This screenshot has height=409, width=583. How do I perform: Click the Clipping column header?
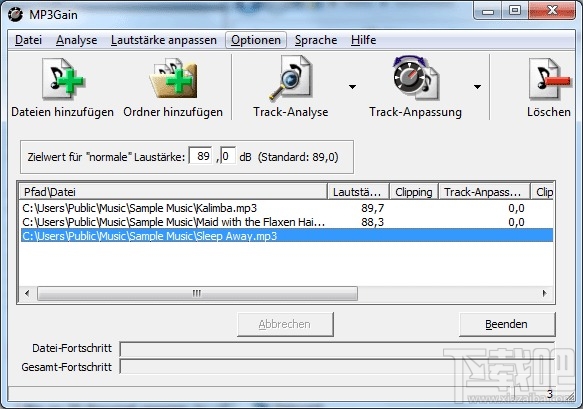[414, 192]
